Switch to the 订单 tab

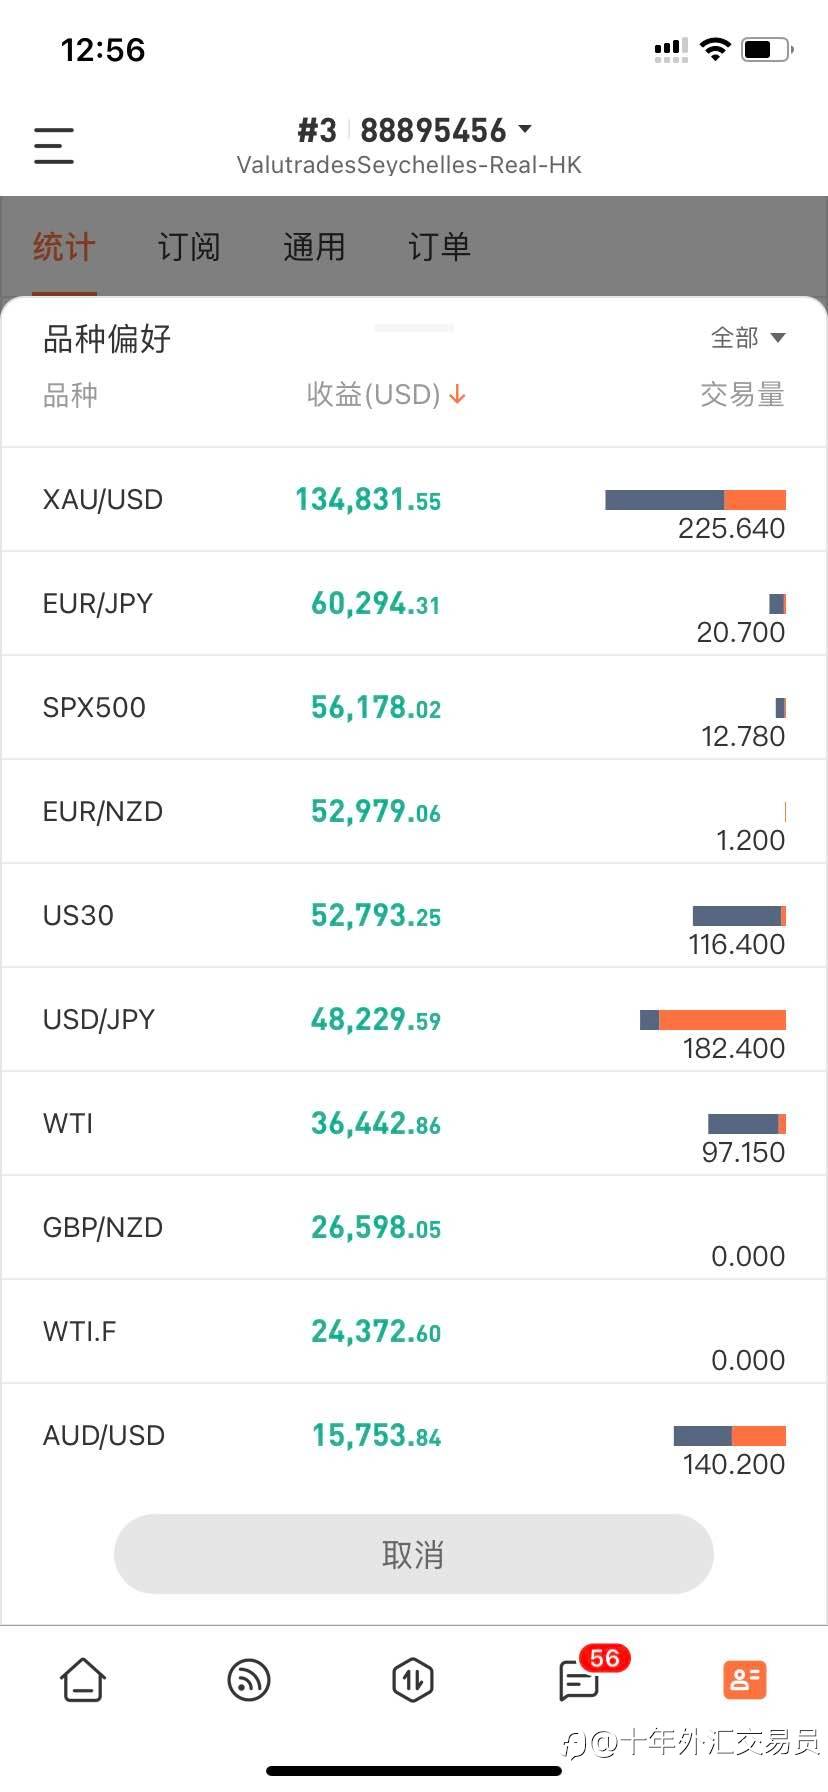[x=439, y=247]
